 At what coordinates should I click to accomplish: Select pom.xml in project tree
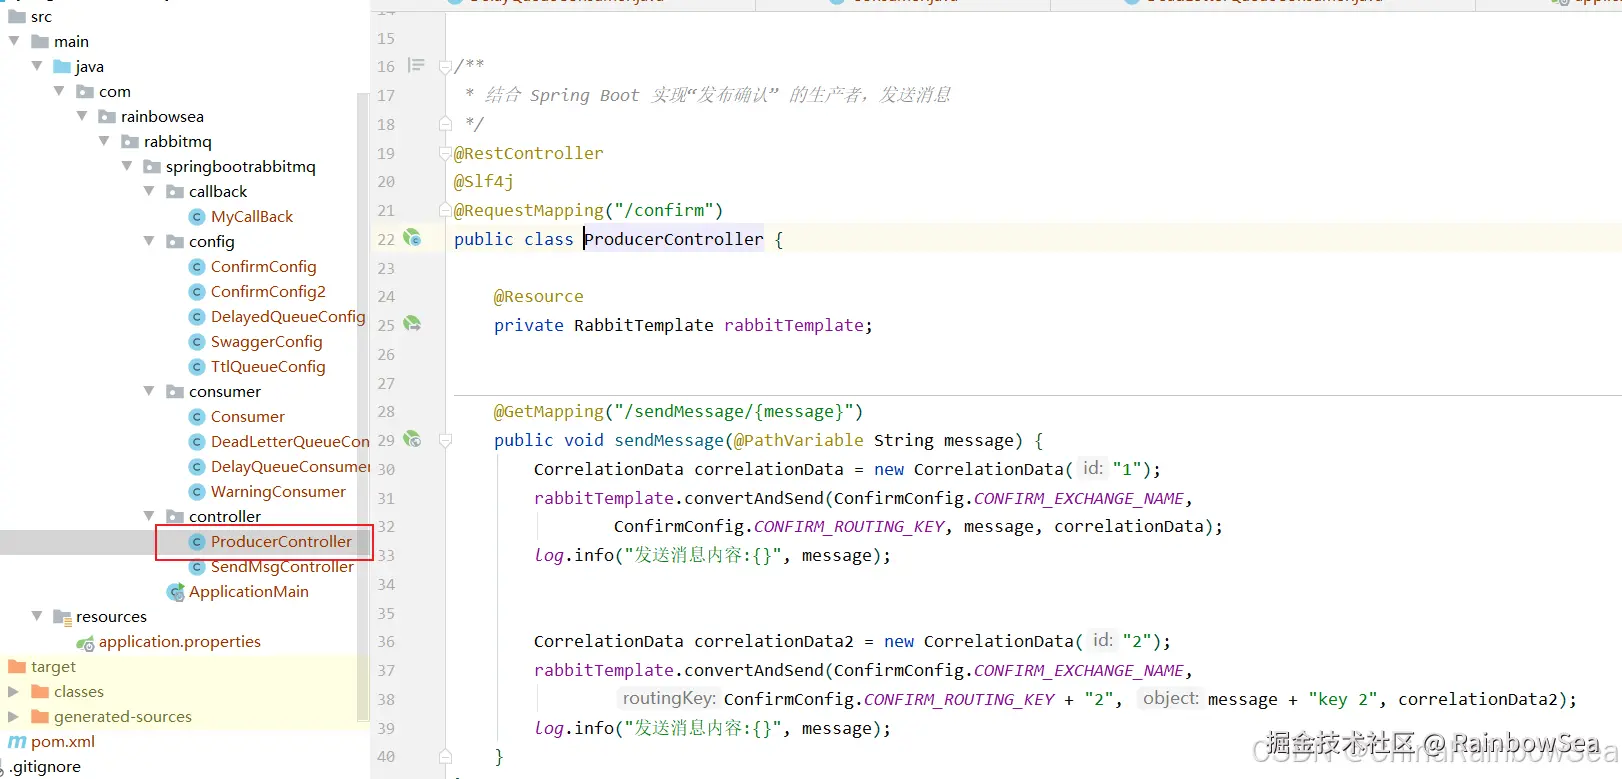click(x=63, y=742)
